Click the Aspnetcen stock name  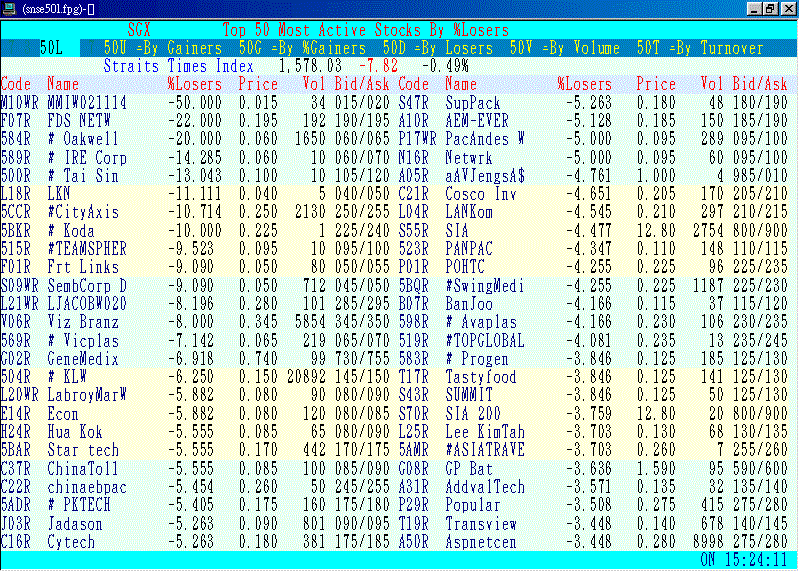pyautogui.click(x=481, y=542)
